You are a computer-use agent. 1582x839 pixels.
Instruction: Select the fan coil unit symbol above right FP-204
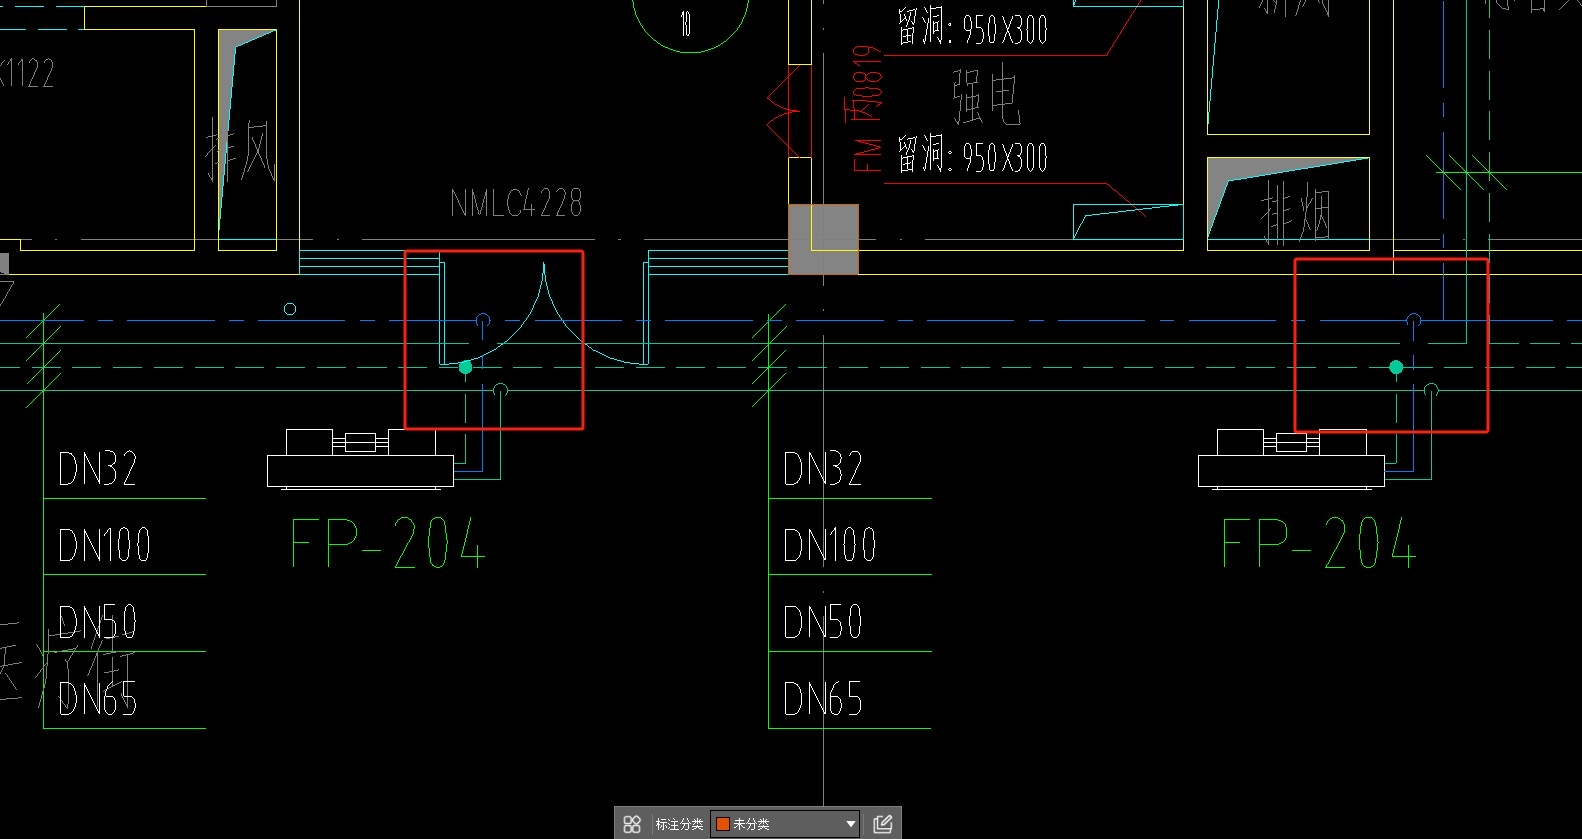tap(1291, 459)
